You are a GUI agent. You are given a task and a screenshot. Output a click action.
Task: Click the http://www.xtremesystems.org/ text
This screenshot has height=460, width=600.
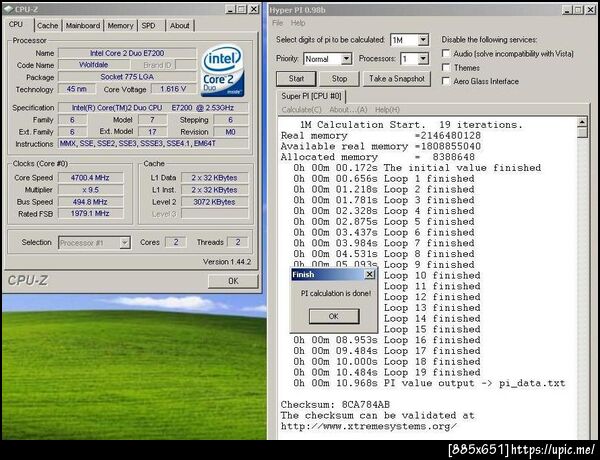(x=368, y=426)
